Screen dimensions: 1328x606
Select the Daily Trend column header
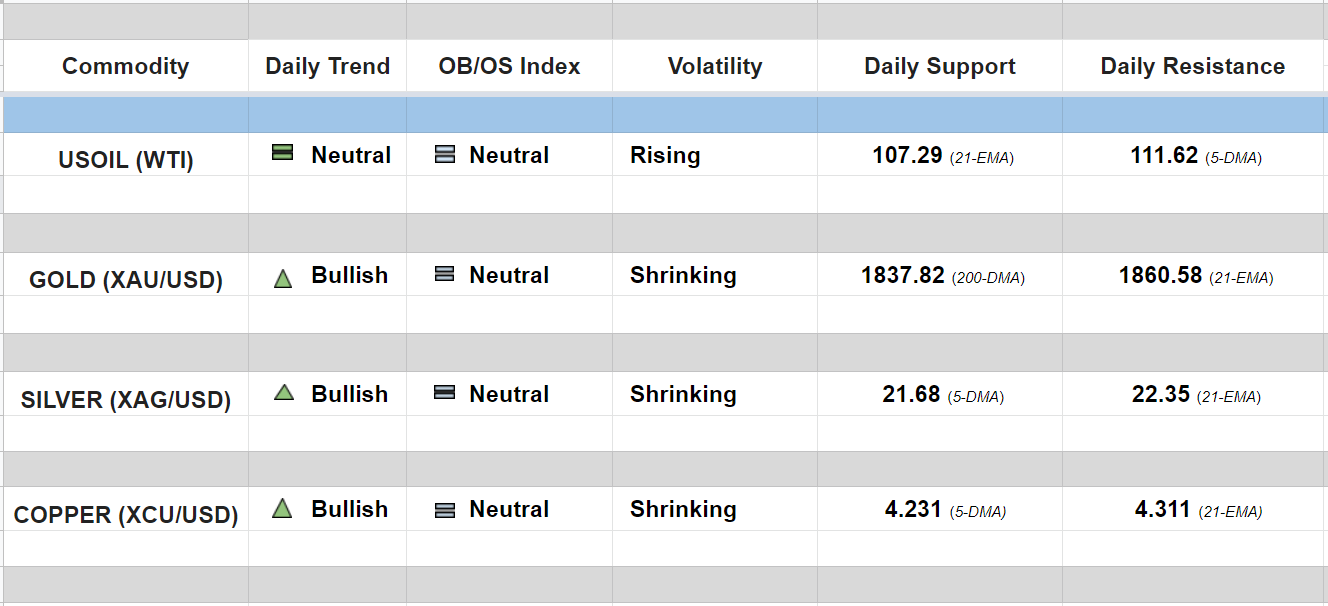coord(327,66)
